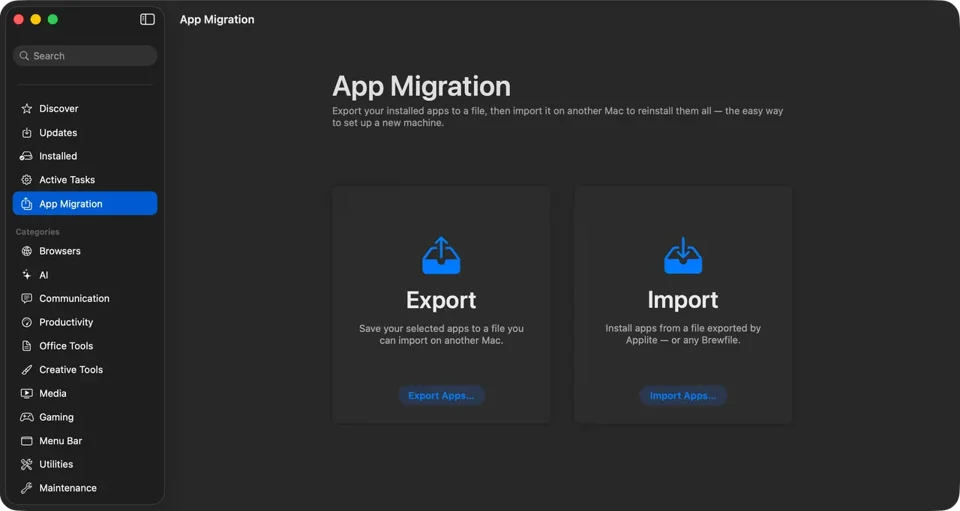
Task: Click the Installed drive icon
Action: click(x=26, y=156)
